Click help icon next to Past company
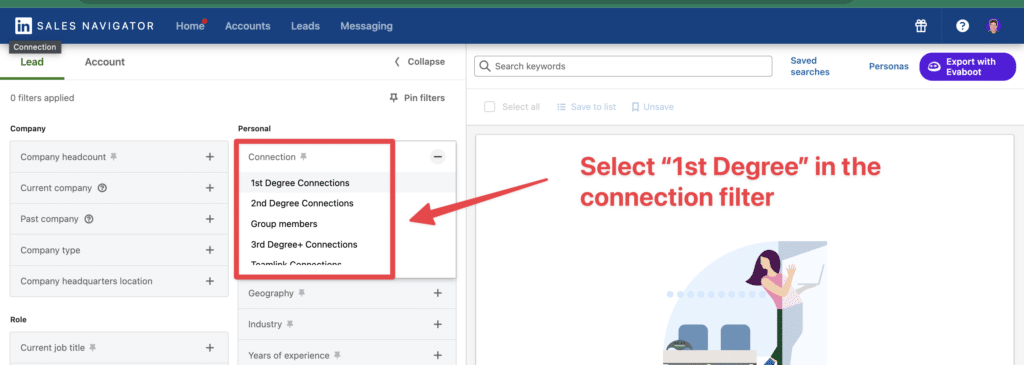1024x365 pixels. [89, 219]
